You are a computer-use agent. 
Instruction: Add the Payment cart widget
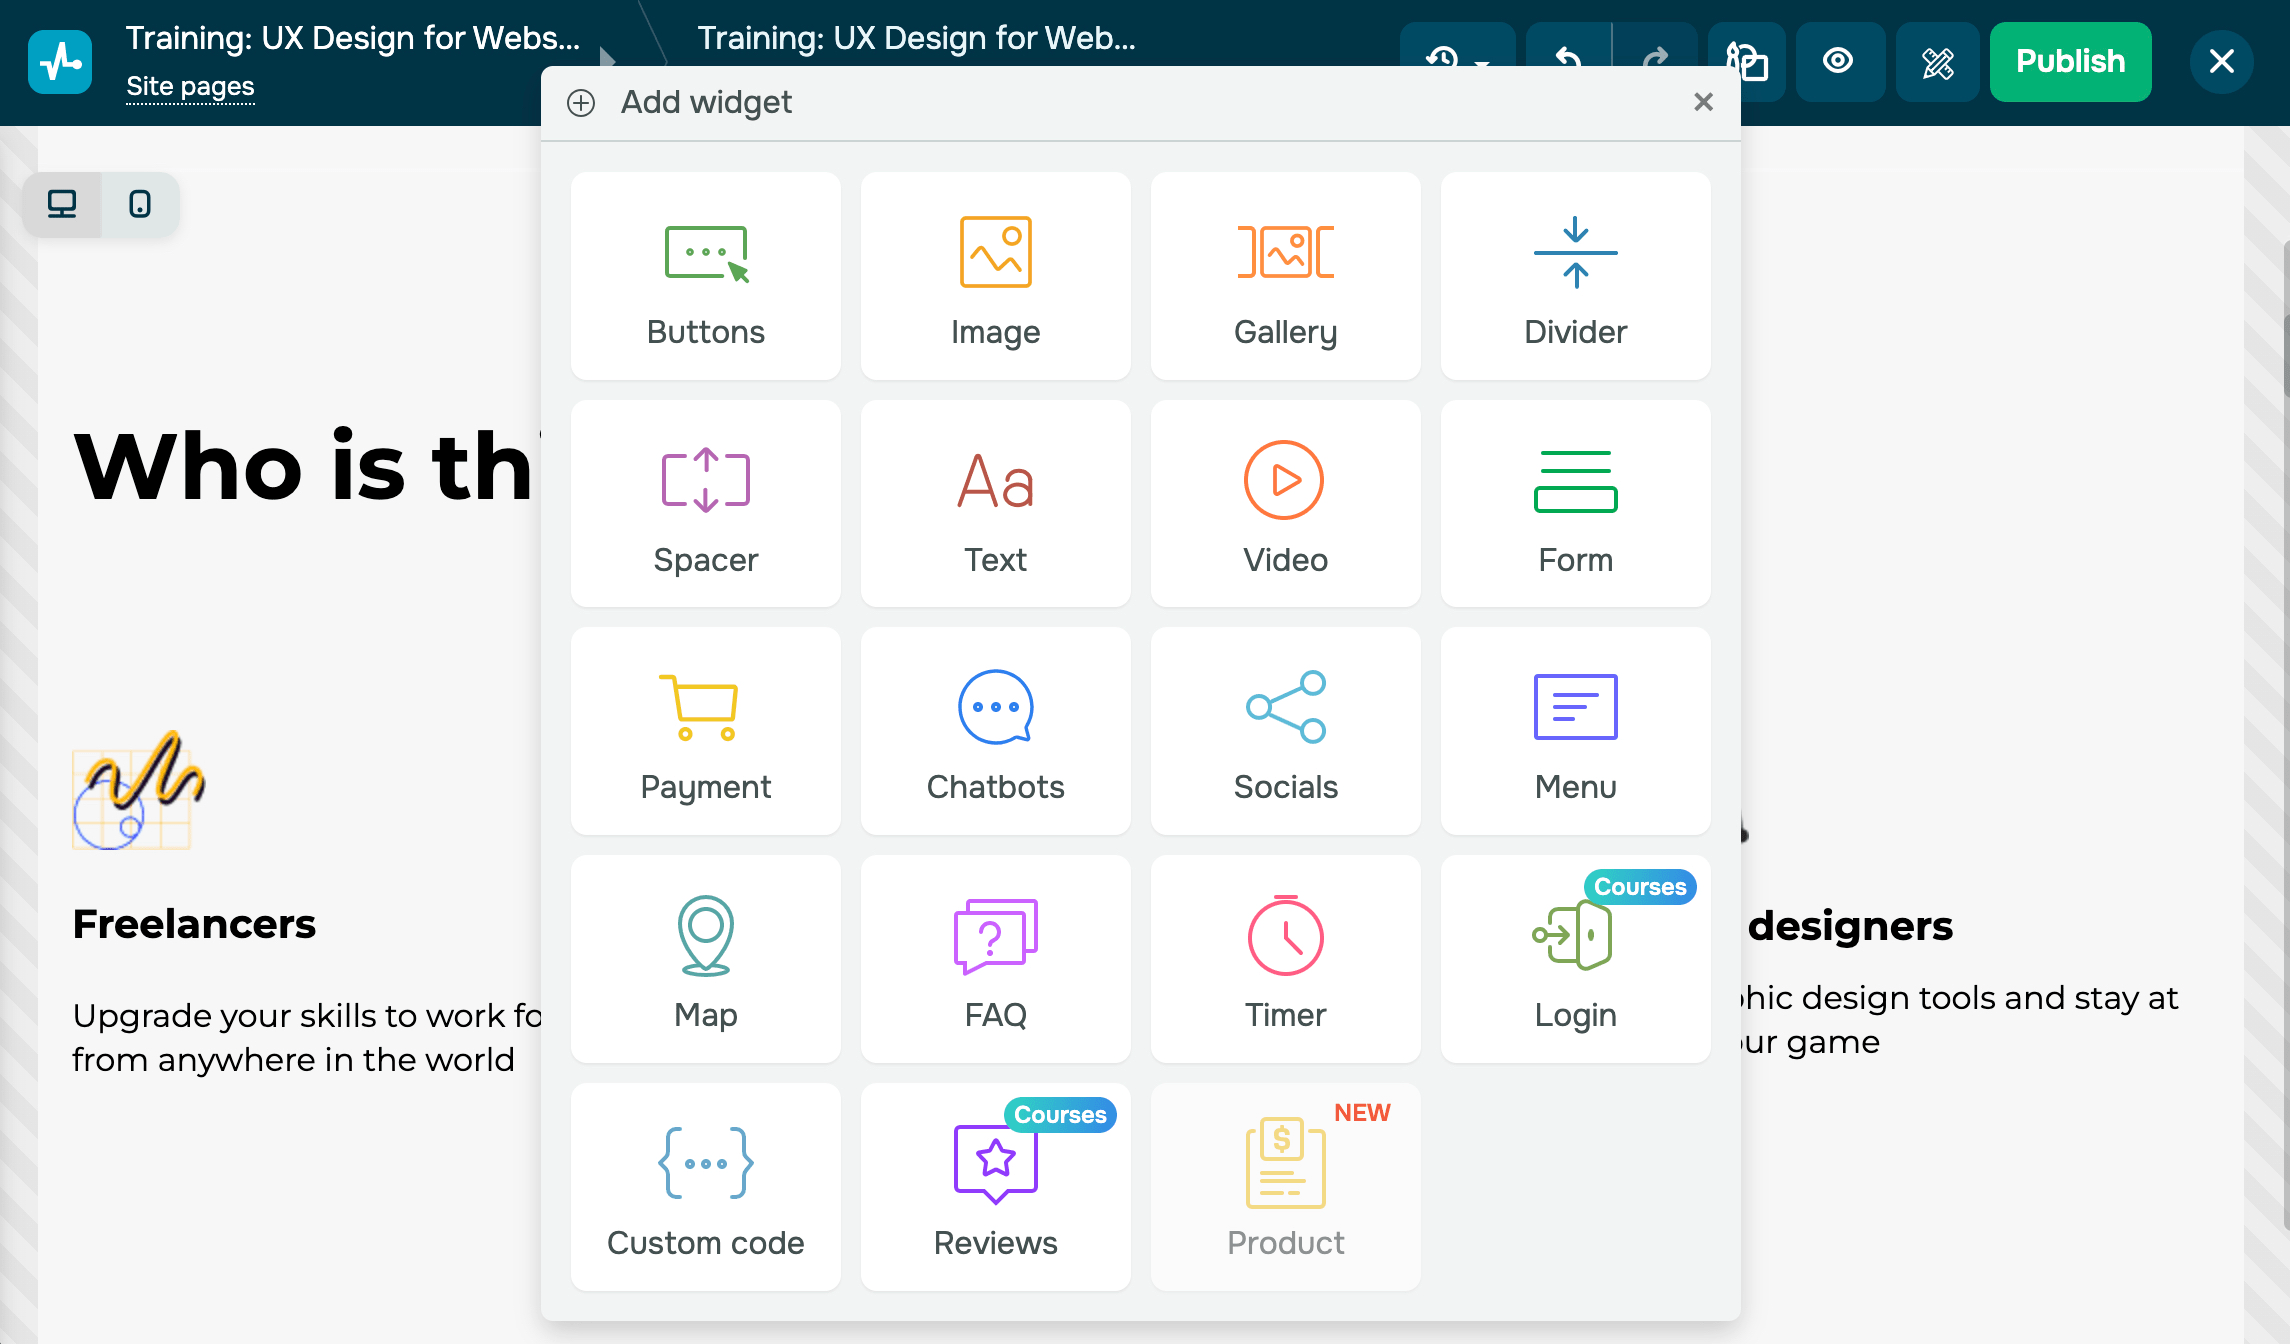705,731
